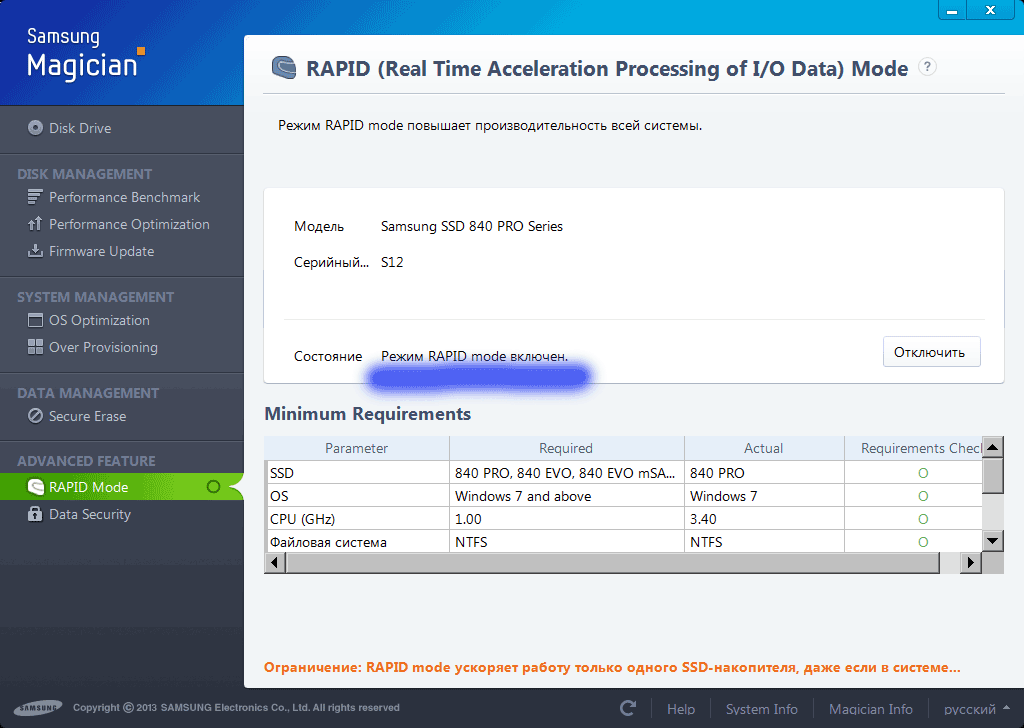Image resolution: width=1024 pixels, height=728 pixels.
Task: Click the Performance Benchmark icon
Action: tap(35, 197)
